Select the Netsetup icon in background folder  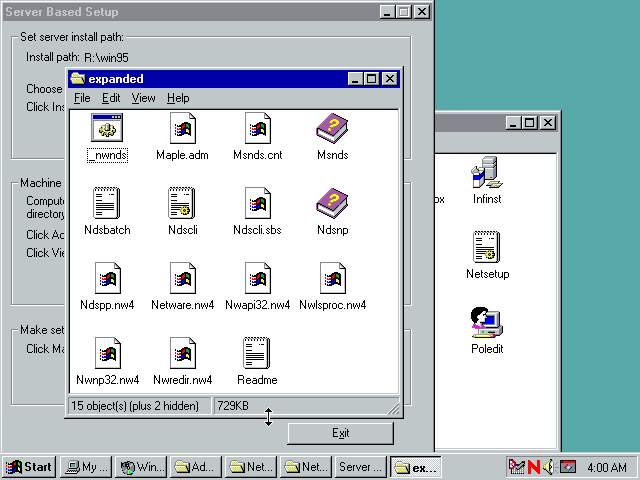coord(487,247)
